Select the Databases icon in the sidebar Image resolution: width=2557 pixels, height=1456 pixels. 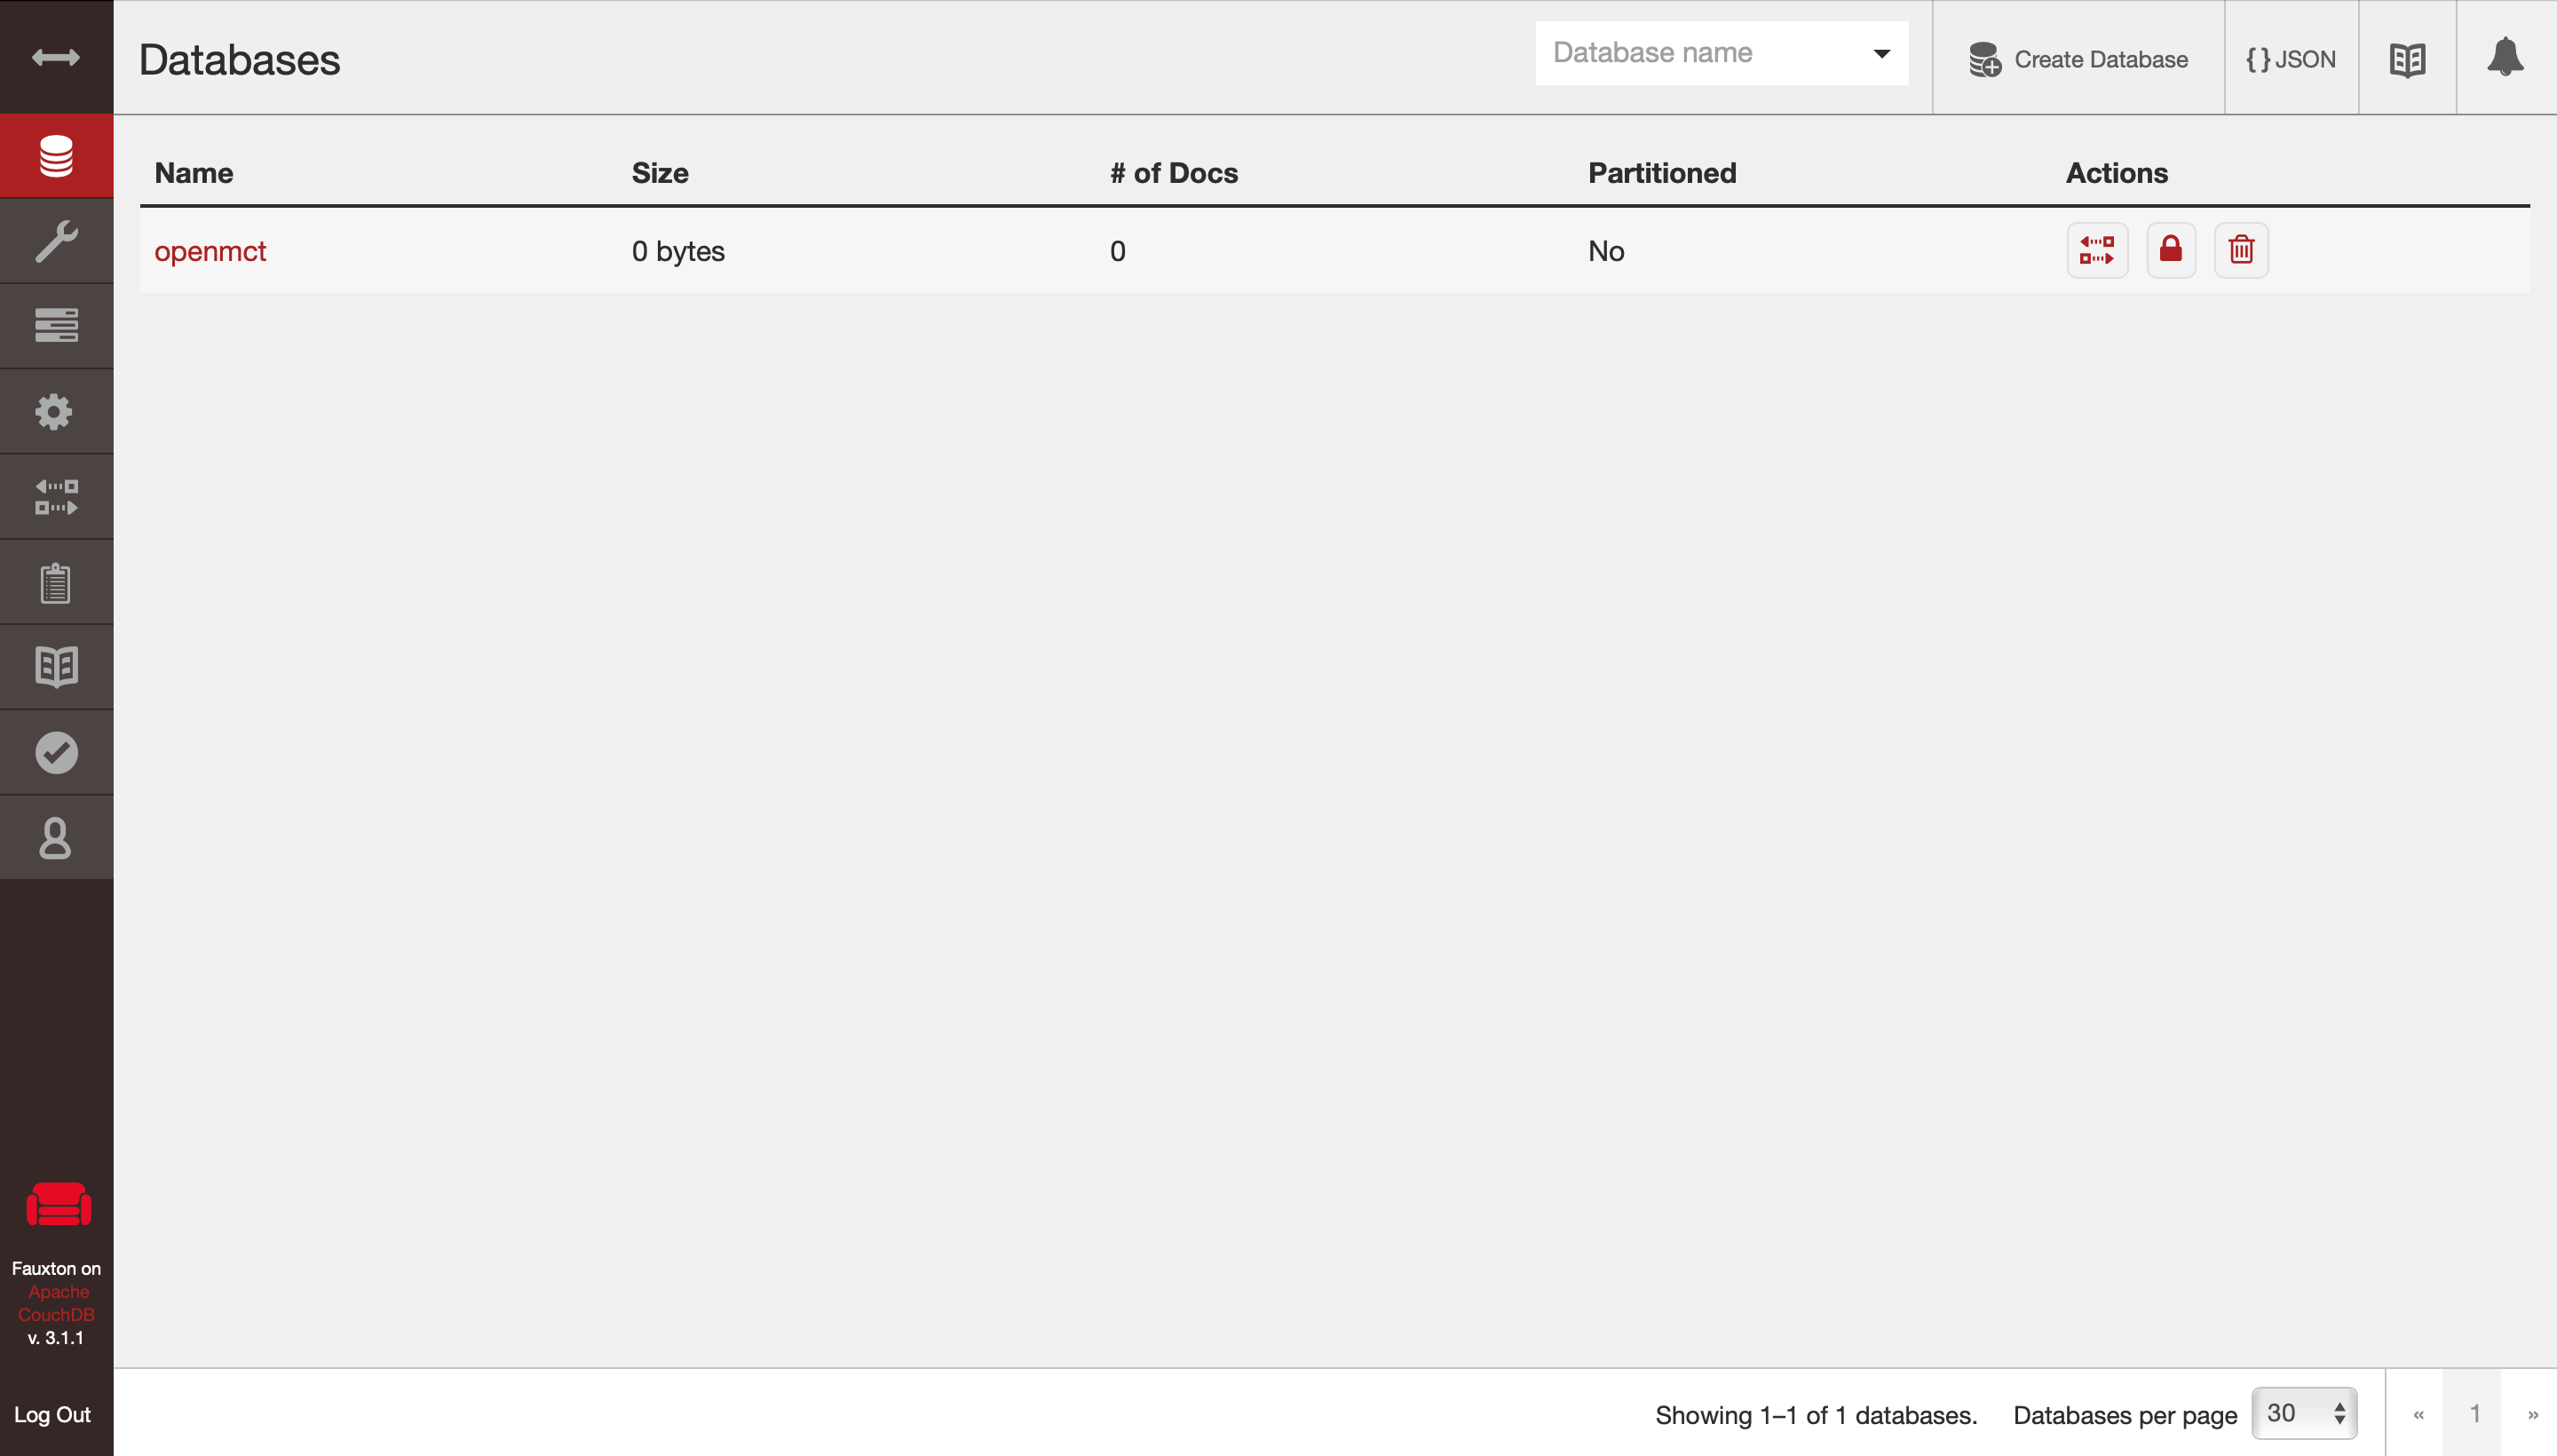click(55, 155)
